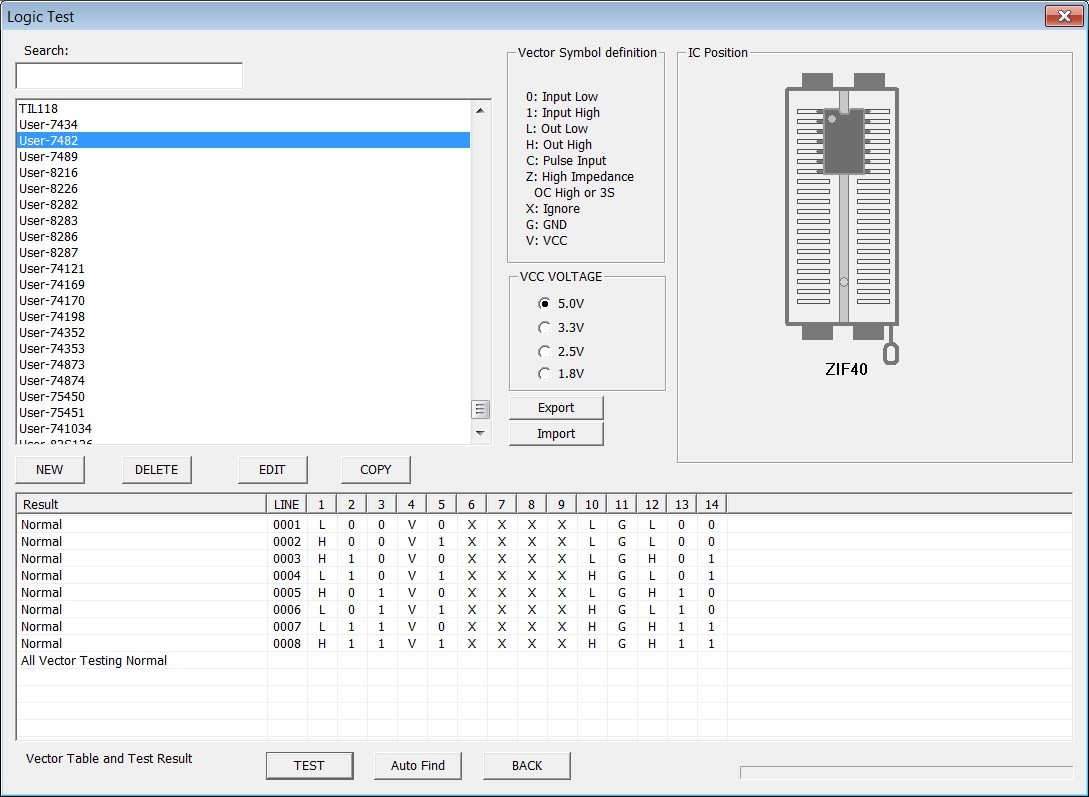This screenshot has width=1089, height=797.
Task: Select the 5.0V VCC voltage option
Action: tap(560, 303)
